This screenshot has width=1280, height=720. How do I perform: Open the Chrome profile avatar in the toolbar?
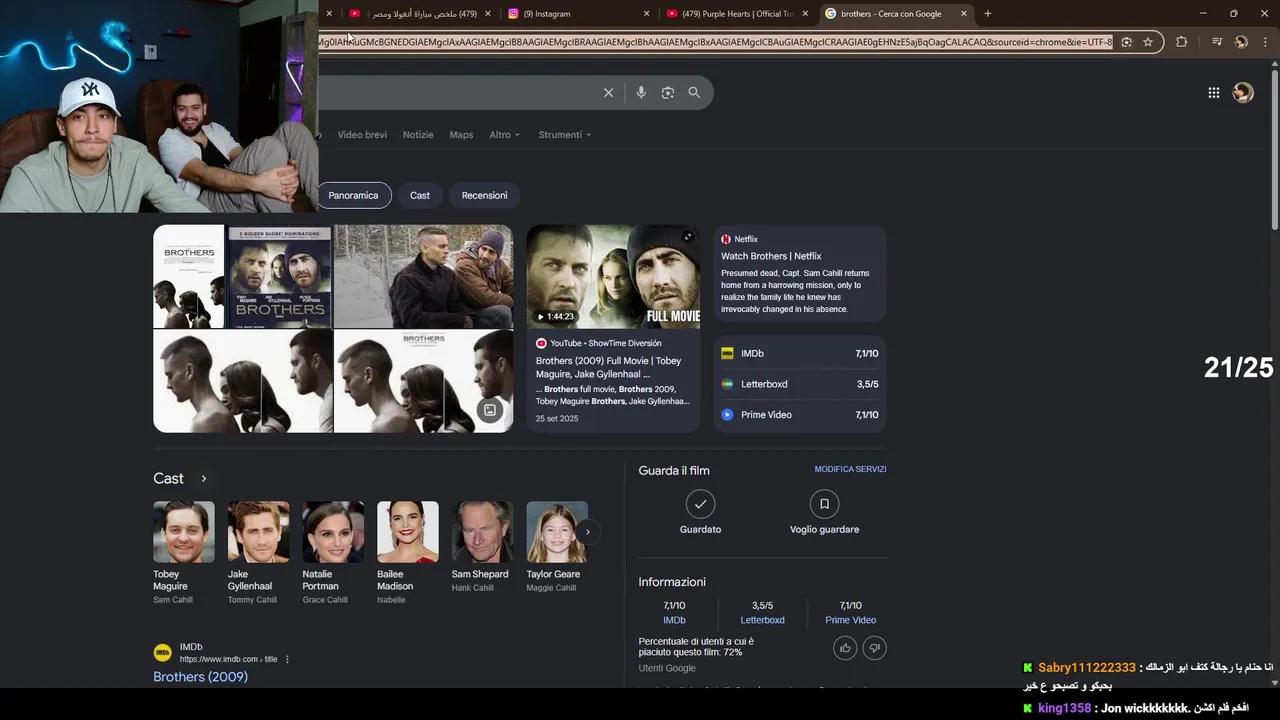tap(1241, 42)
